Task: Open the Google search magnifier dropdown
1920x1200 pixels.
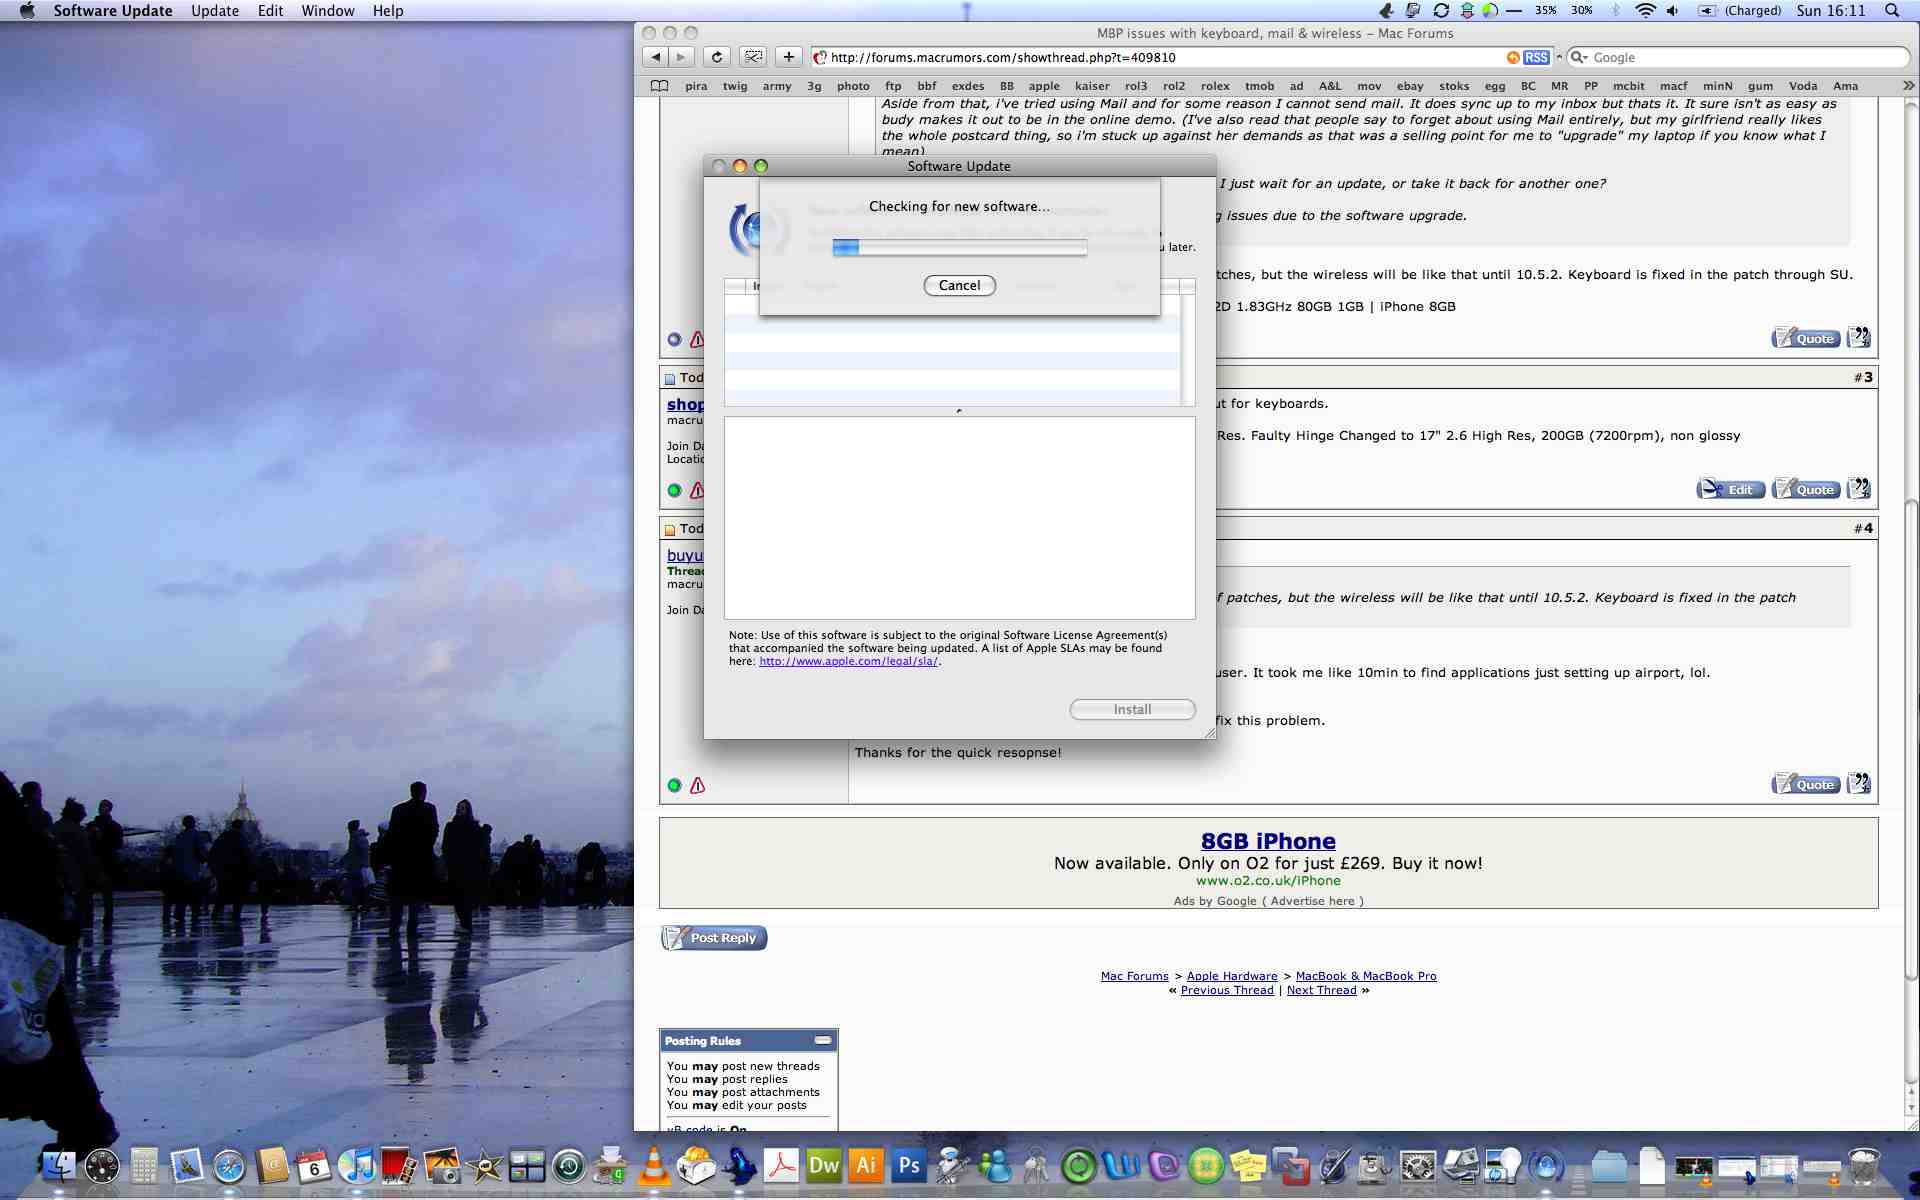Action: 1579,57
